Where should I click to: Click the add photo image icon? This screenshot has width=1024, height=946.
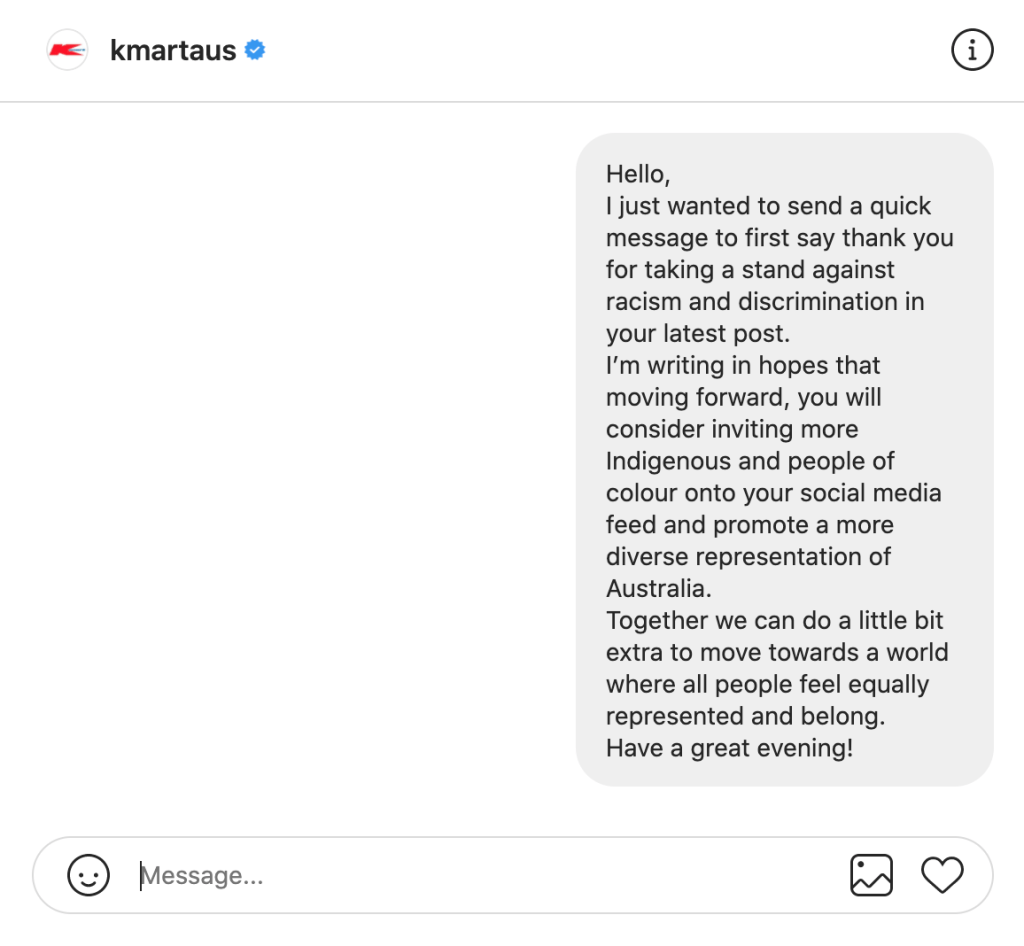871,876
